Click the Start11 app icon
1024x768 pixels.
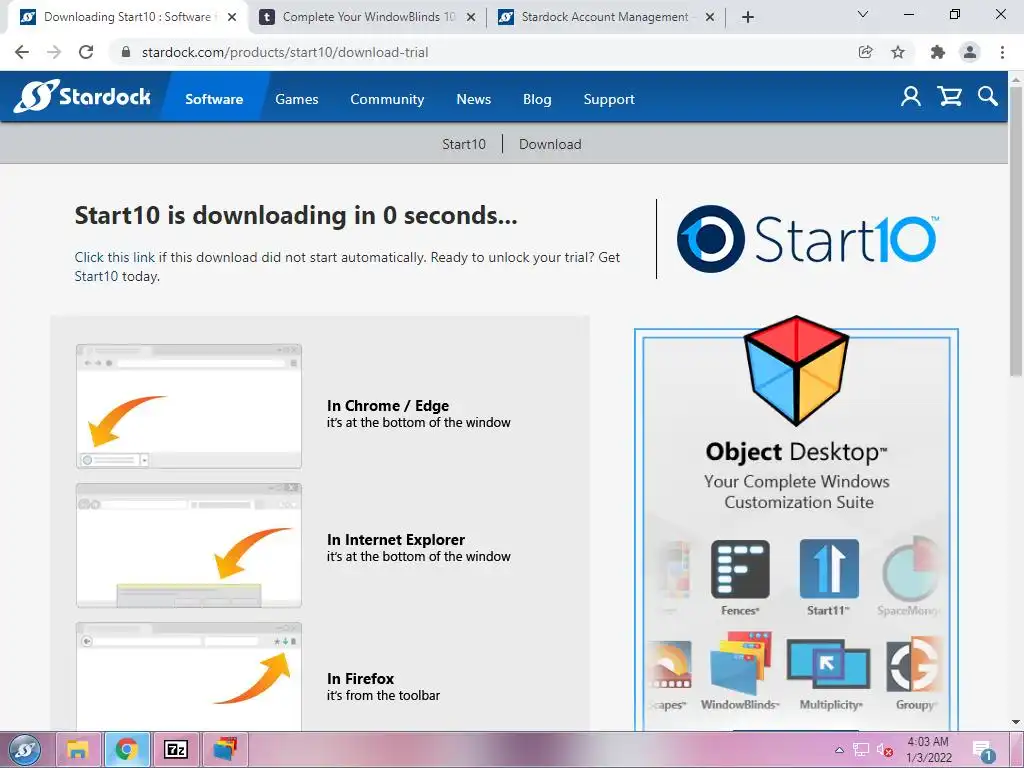[x=829, y=569]
